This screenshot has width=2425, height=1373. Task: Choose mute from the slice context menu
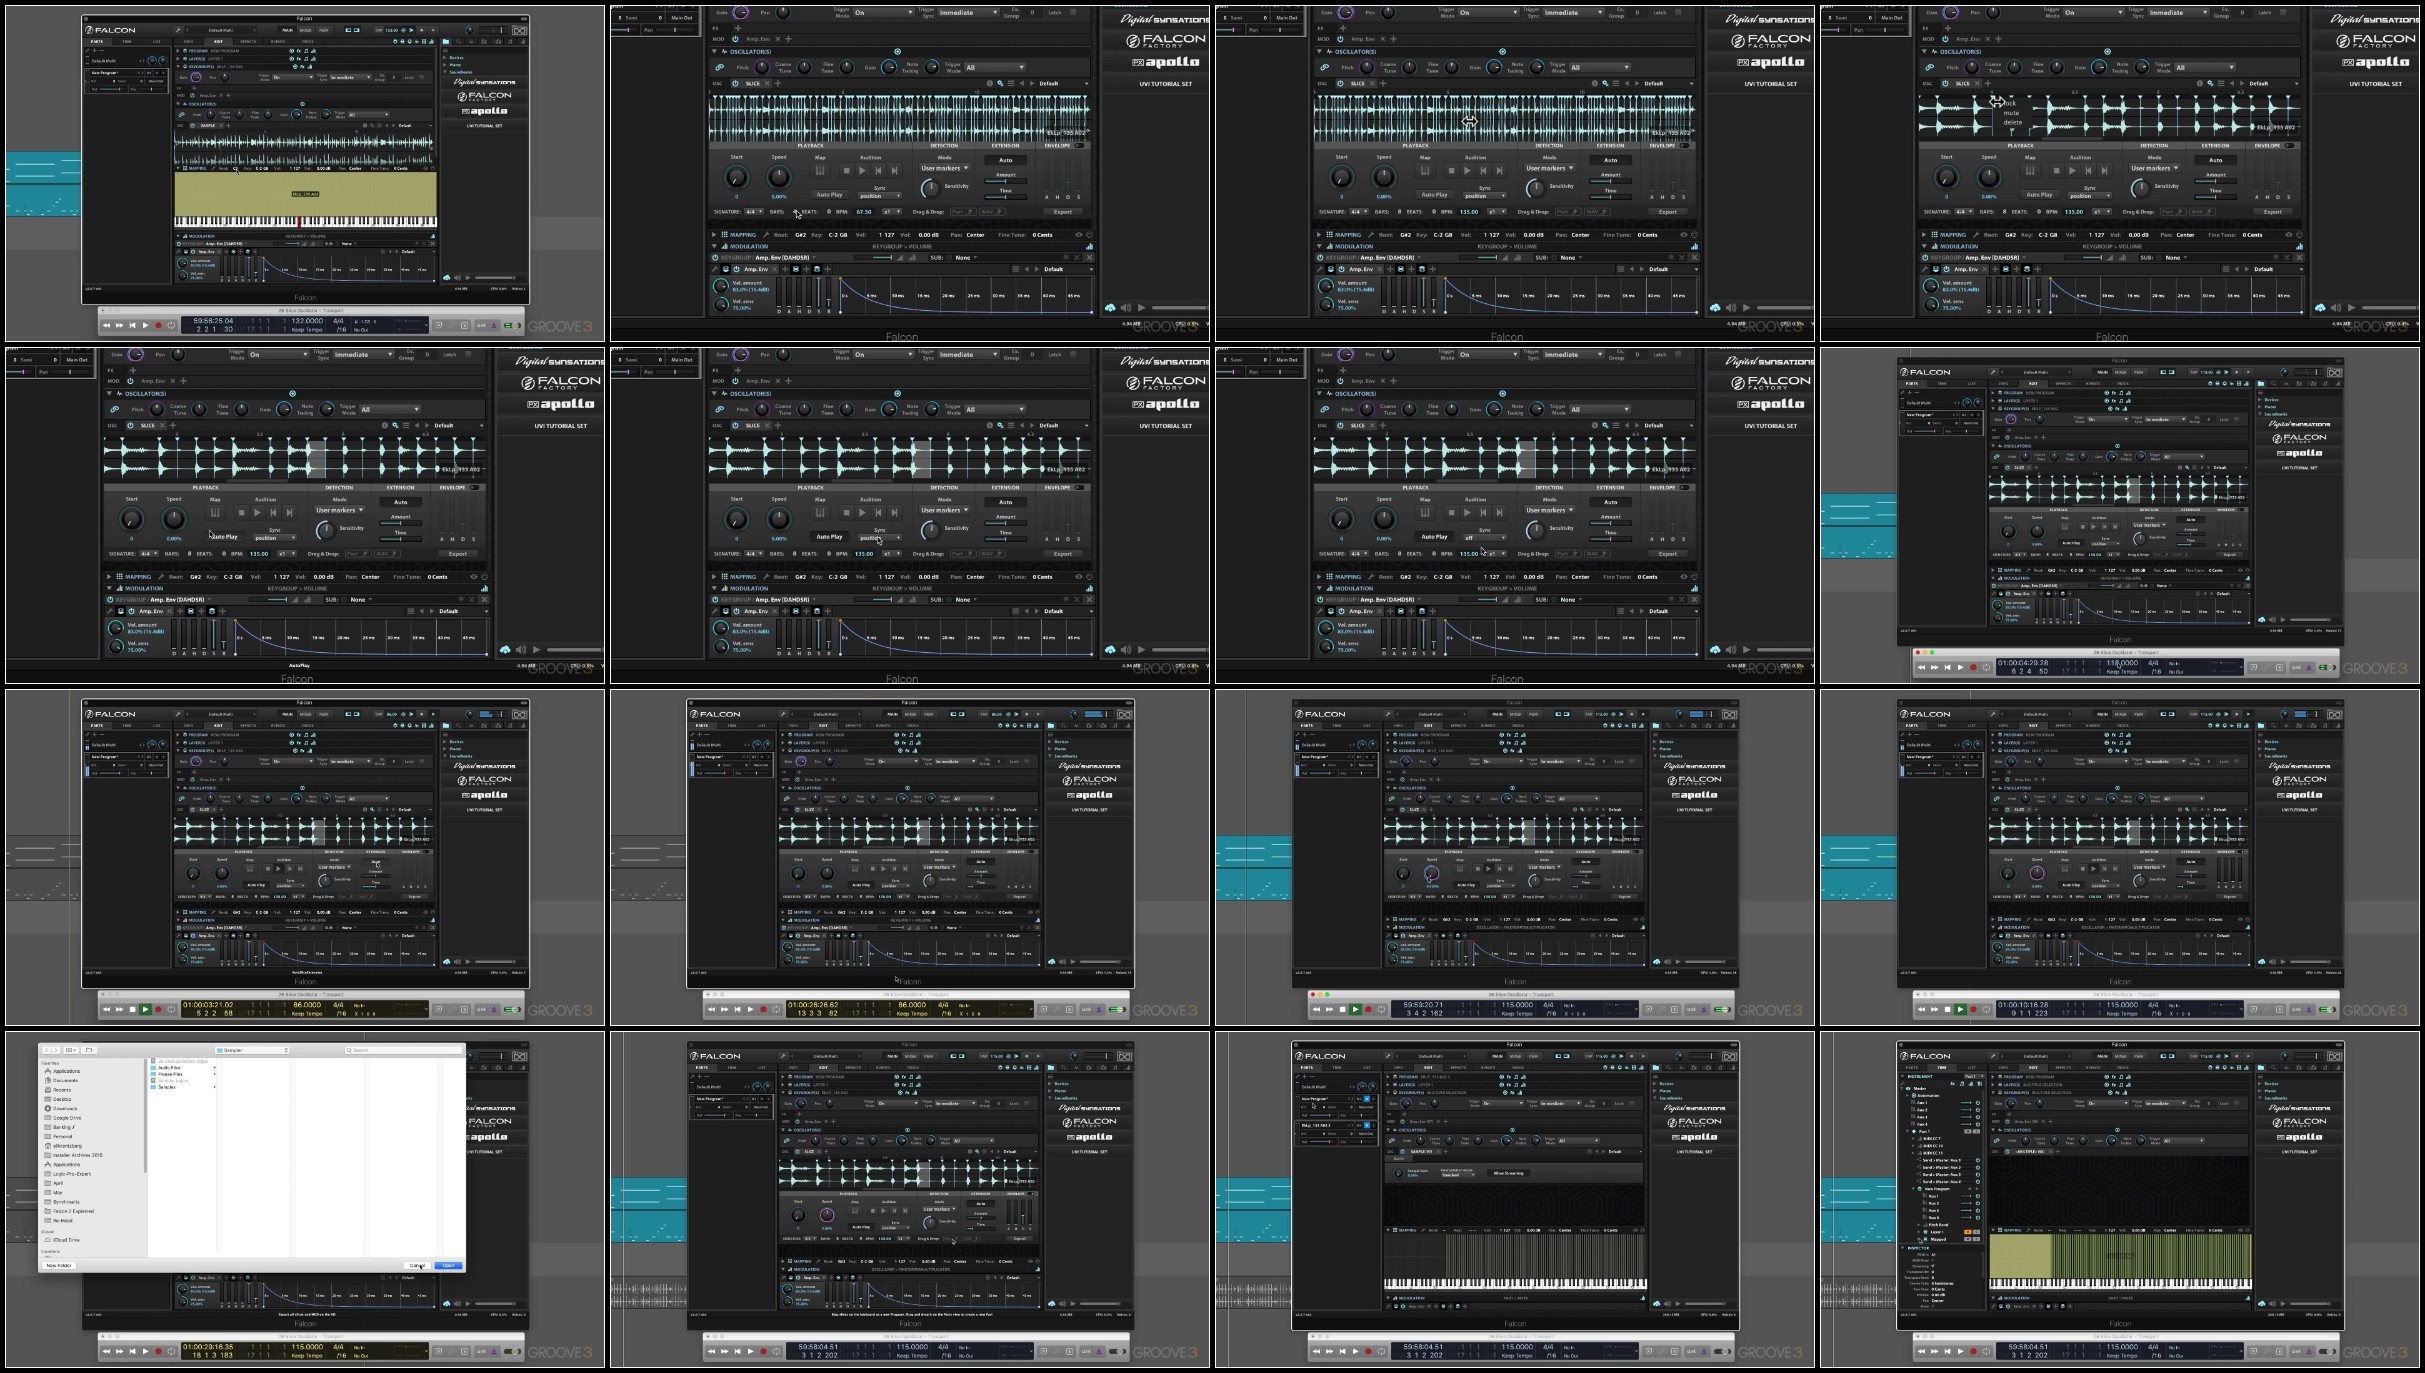(x=2011, y=113)
